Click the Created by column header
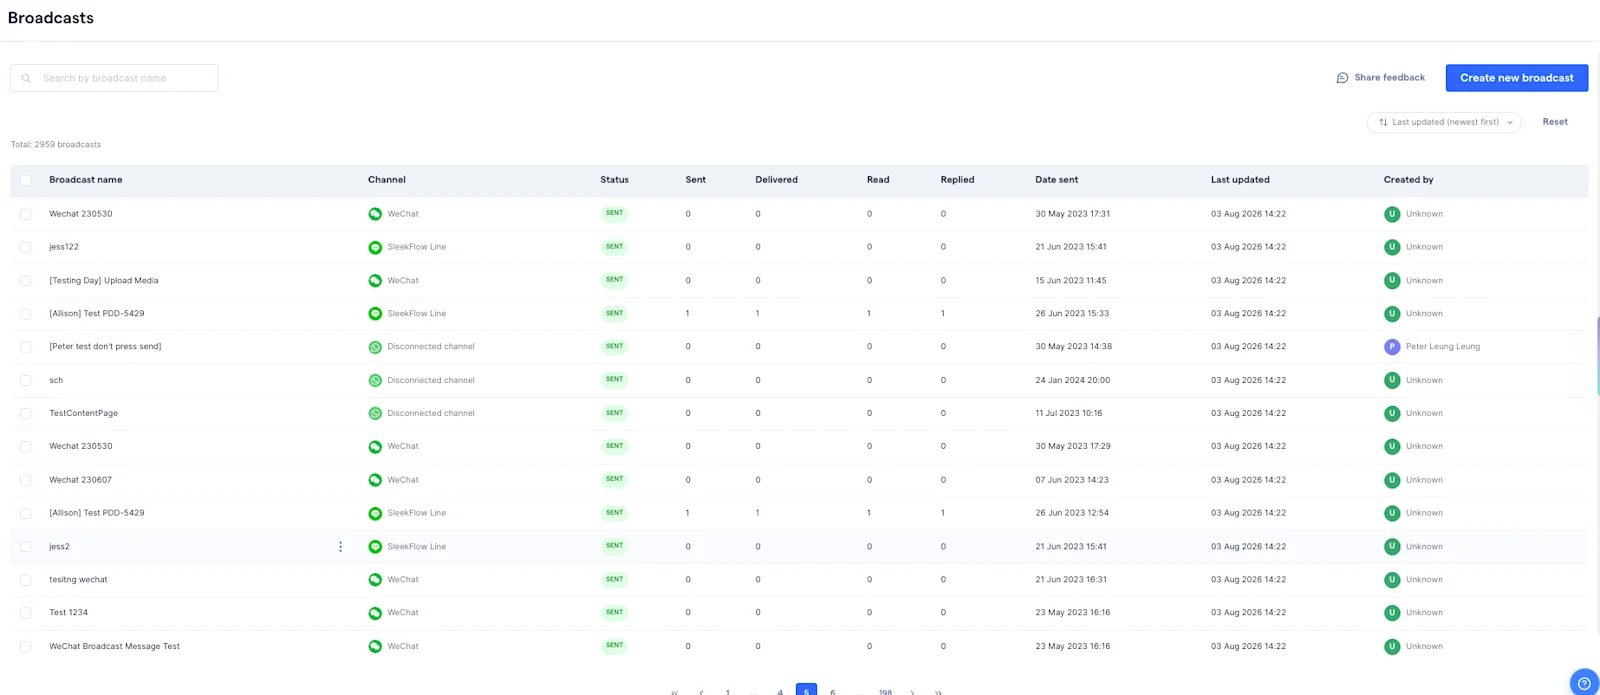 [1408, 180]
